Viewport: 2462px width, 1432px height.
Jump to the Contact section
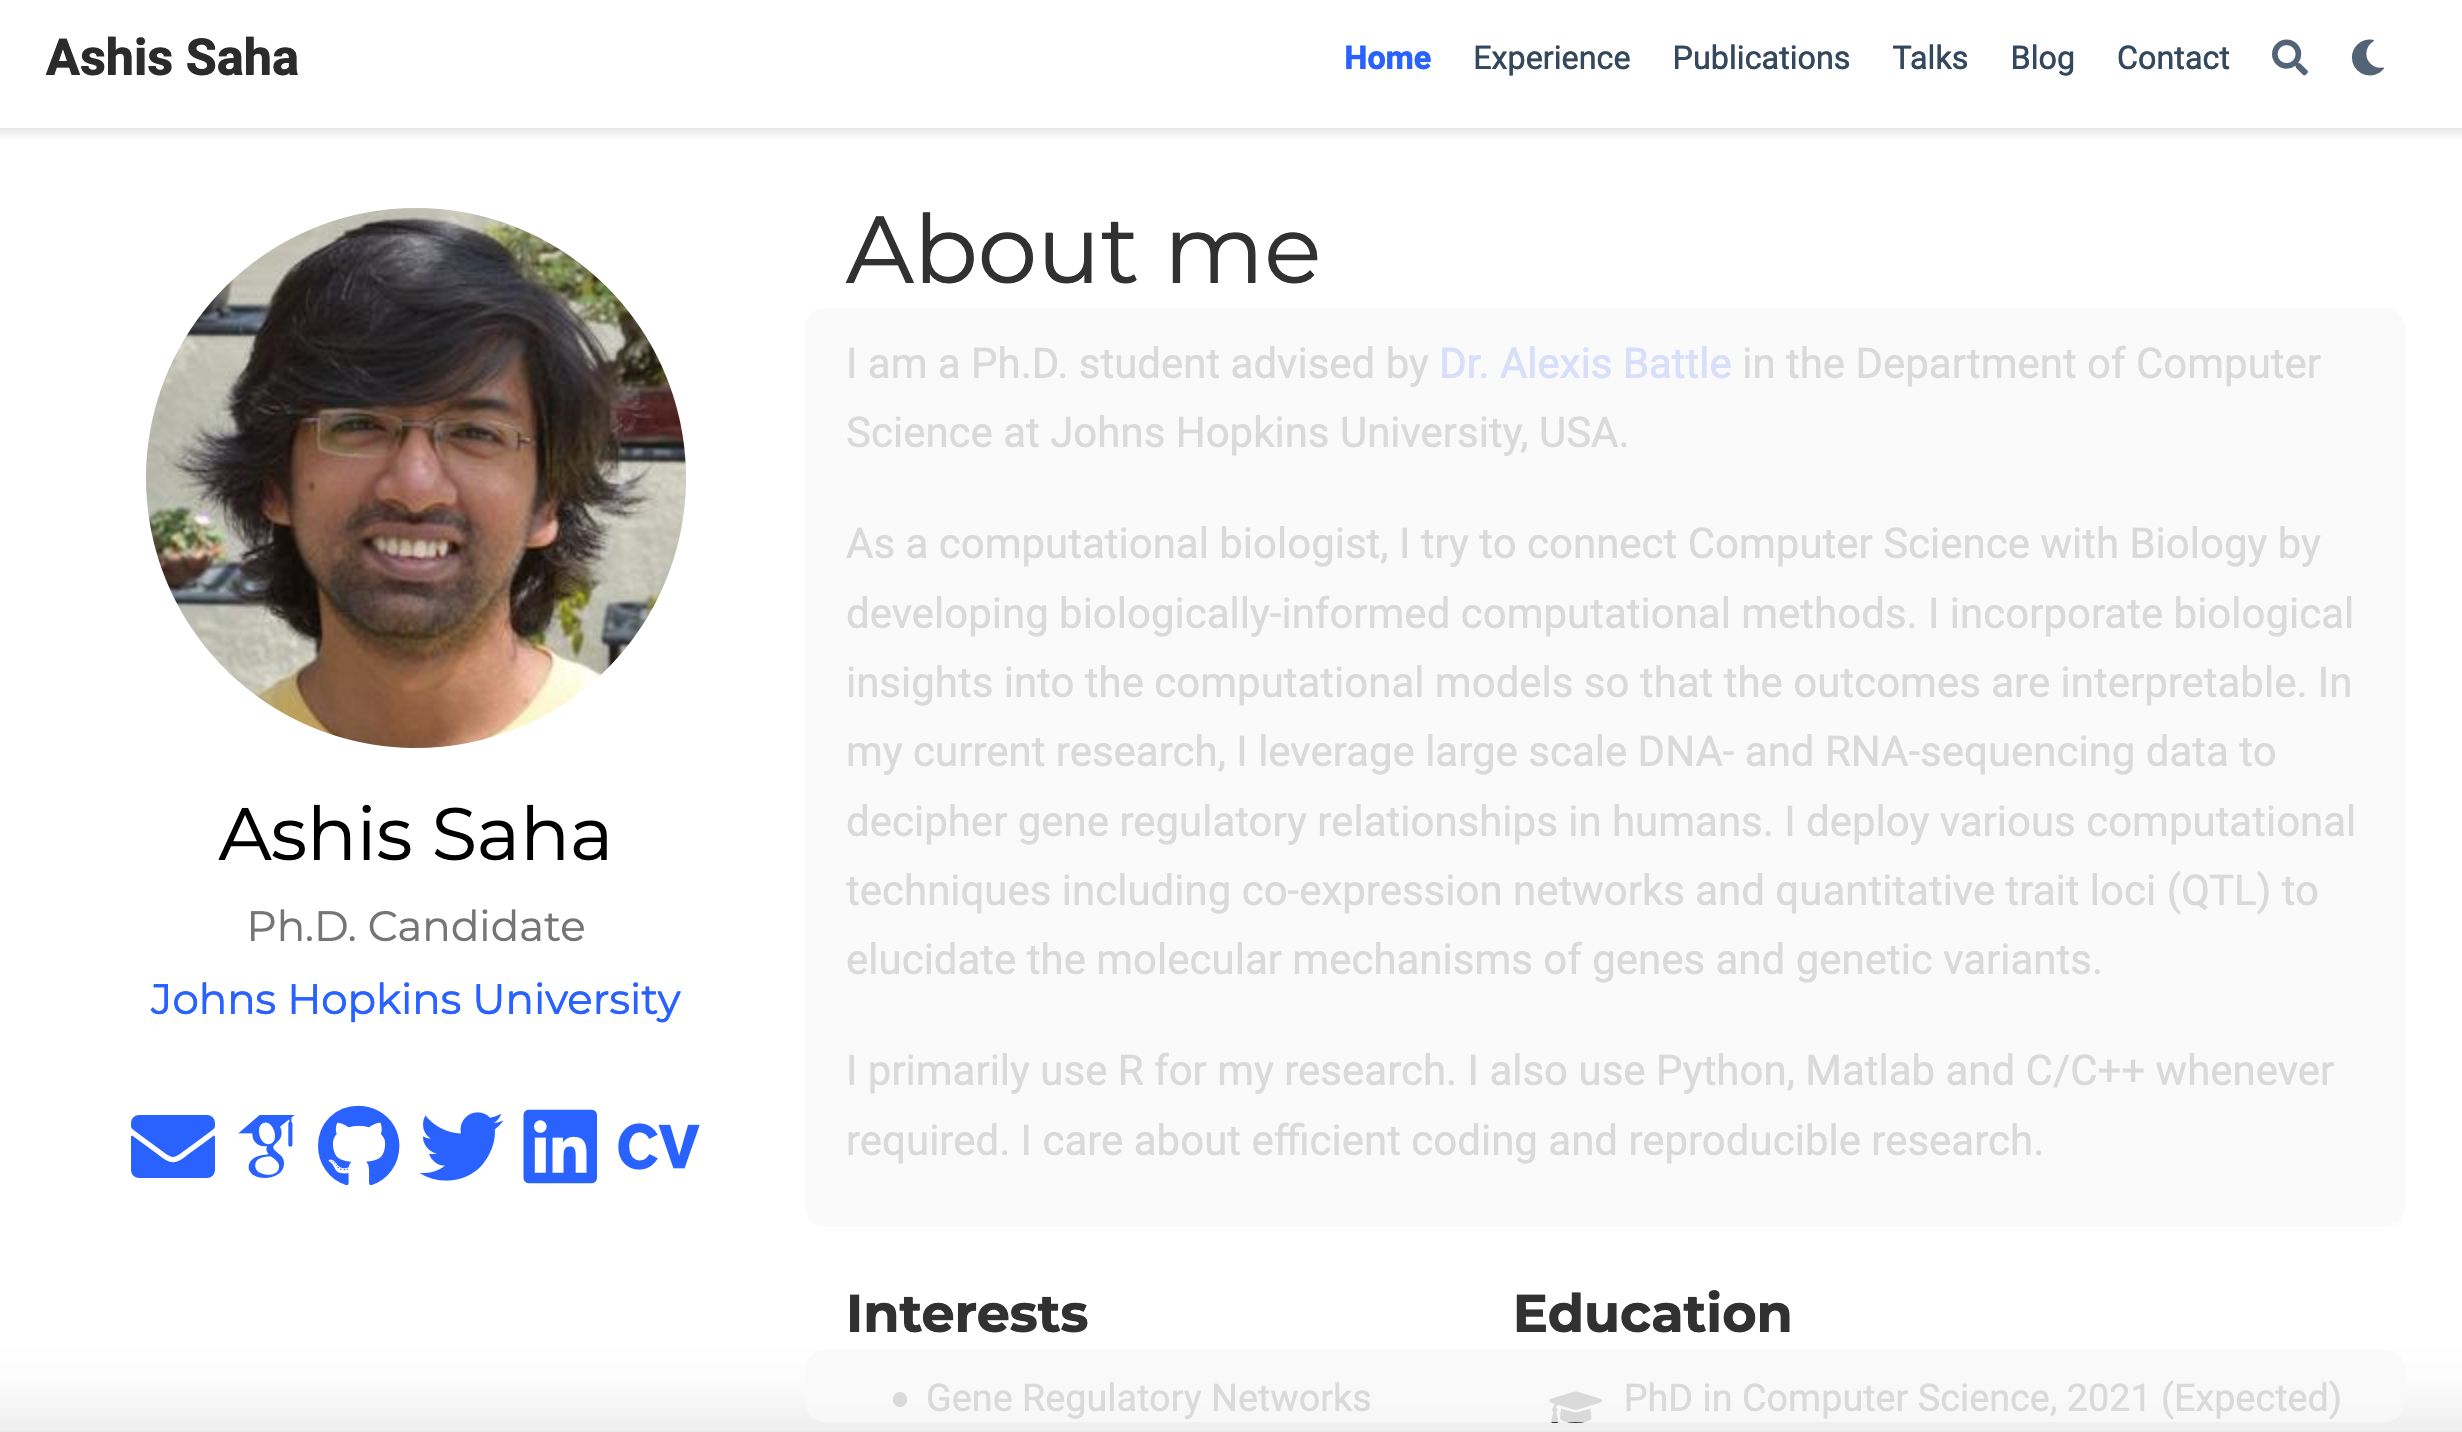(2172, 58)
